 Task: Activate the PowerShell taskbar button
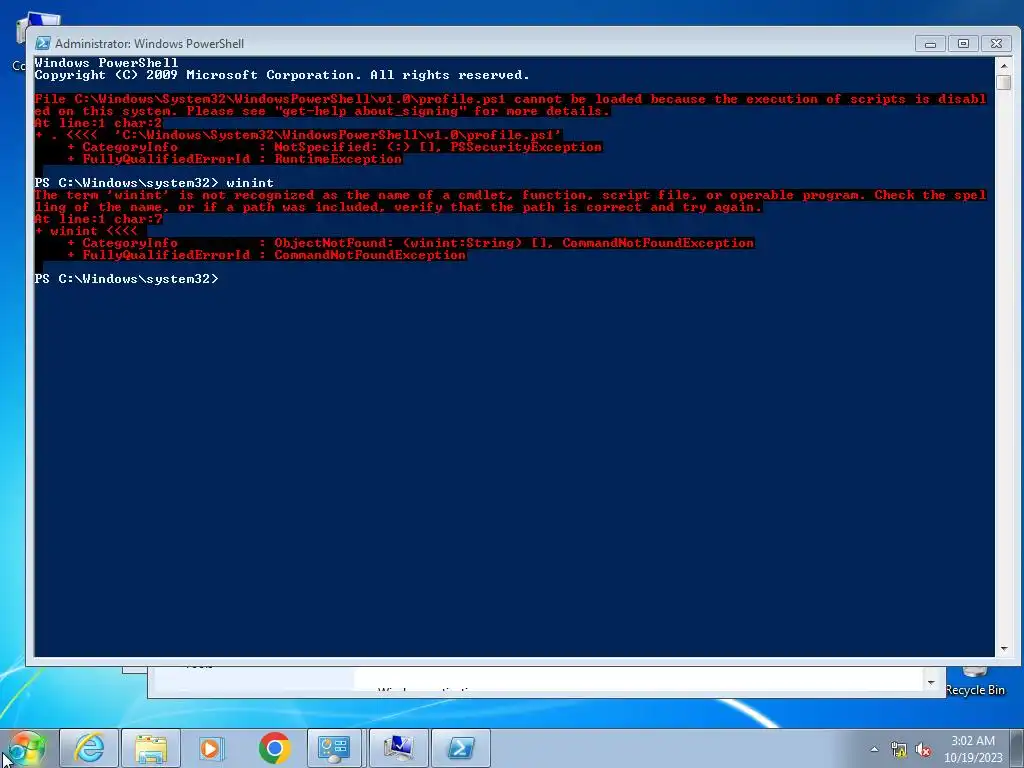[460, 748]
